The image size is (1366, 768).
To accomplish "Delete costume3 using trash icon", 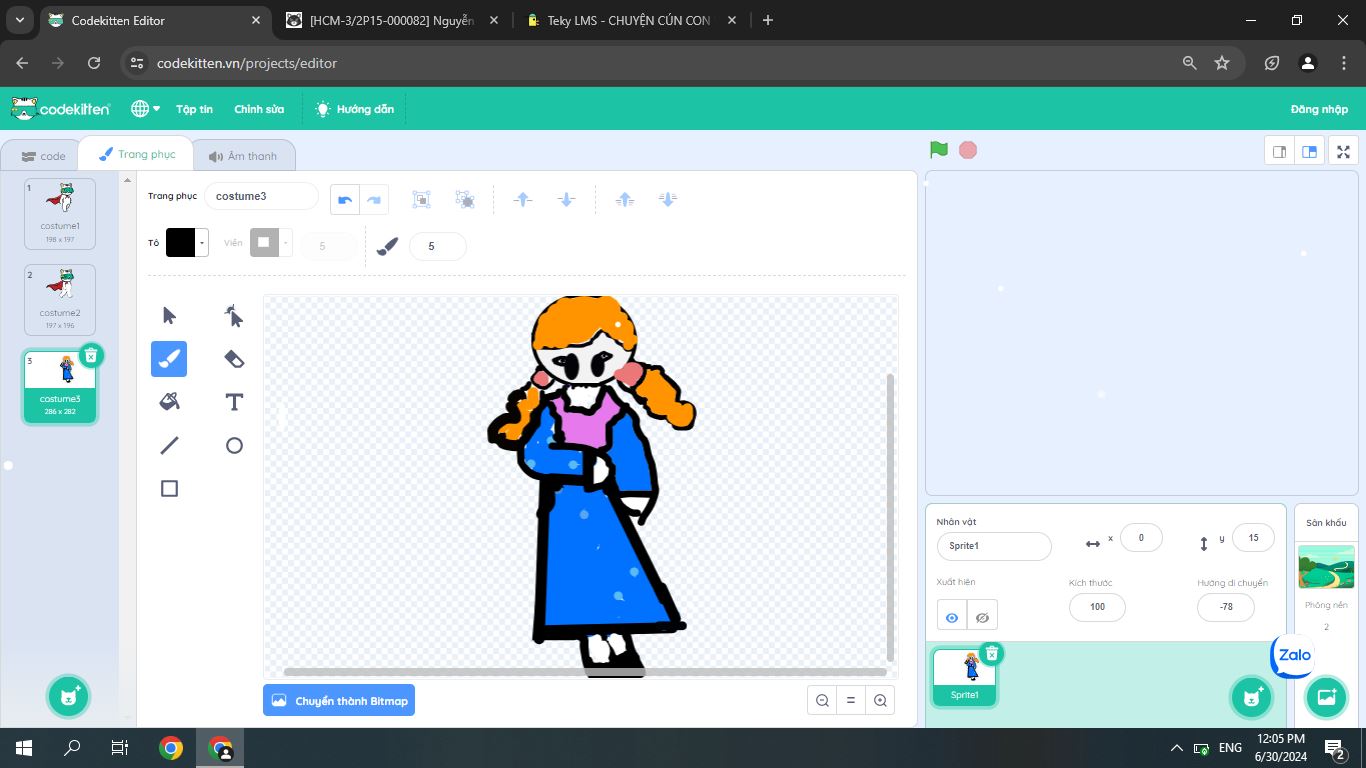I will (90, 355).
